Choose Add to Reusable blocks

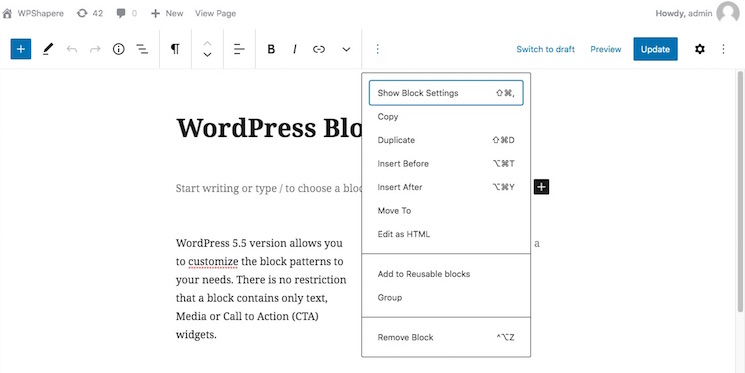coord(446,274)
